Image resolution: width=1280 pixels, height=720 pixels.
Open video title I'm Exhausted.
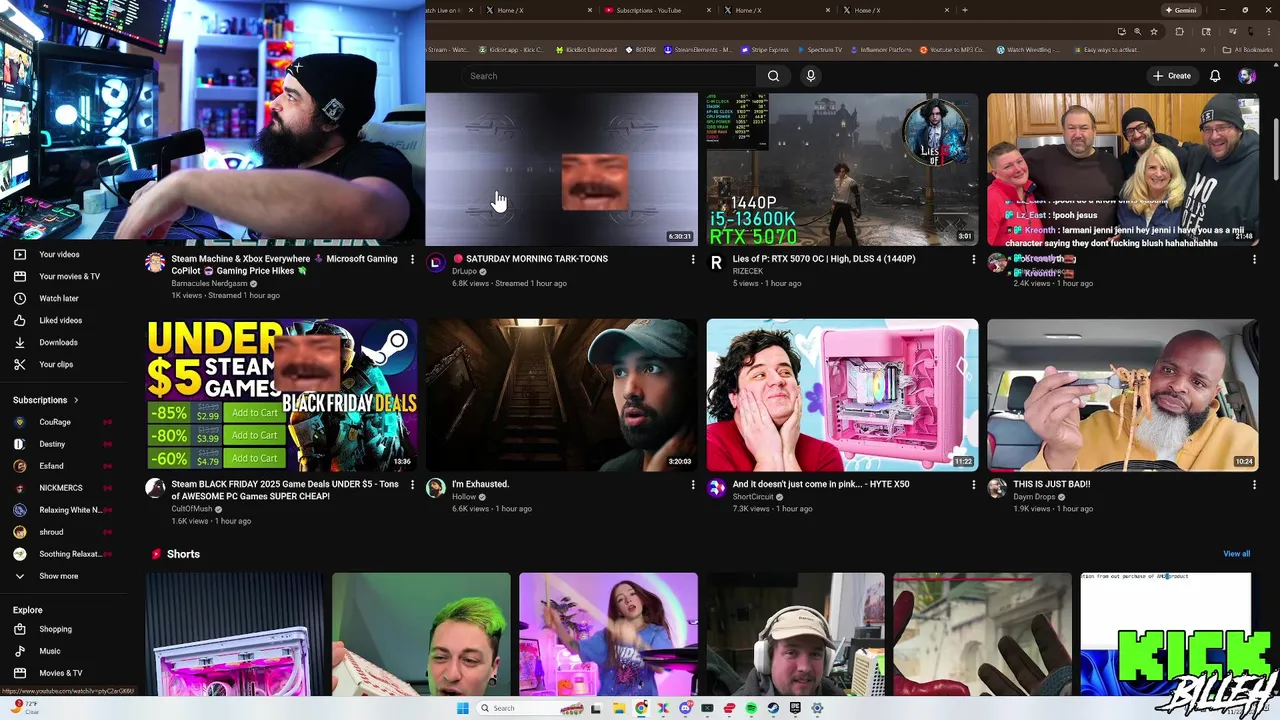click(480, 484)
